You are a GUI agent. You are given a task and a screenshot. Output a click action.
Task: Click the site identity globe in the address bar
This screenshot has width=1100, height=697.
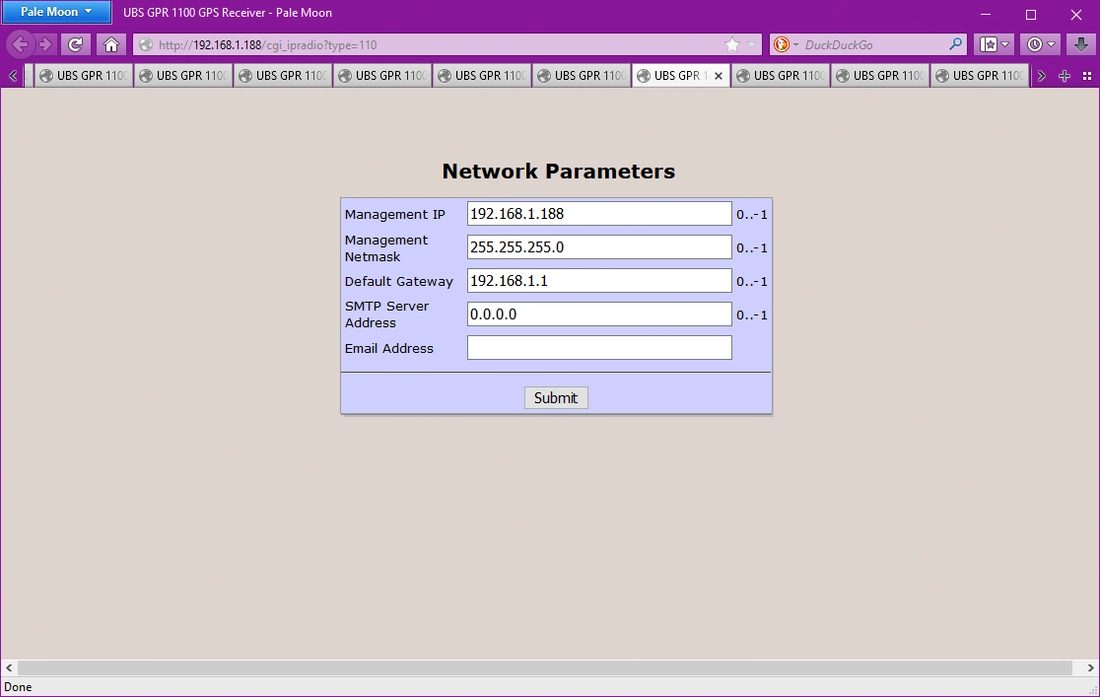click(146, 45)
